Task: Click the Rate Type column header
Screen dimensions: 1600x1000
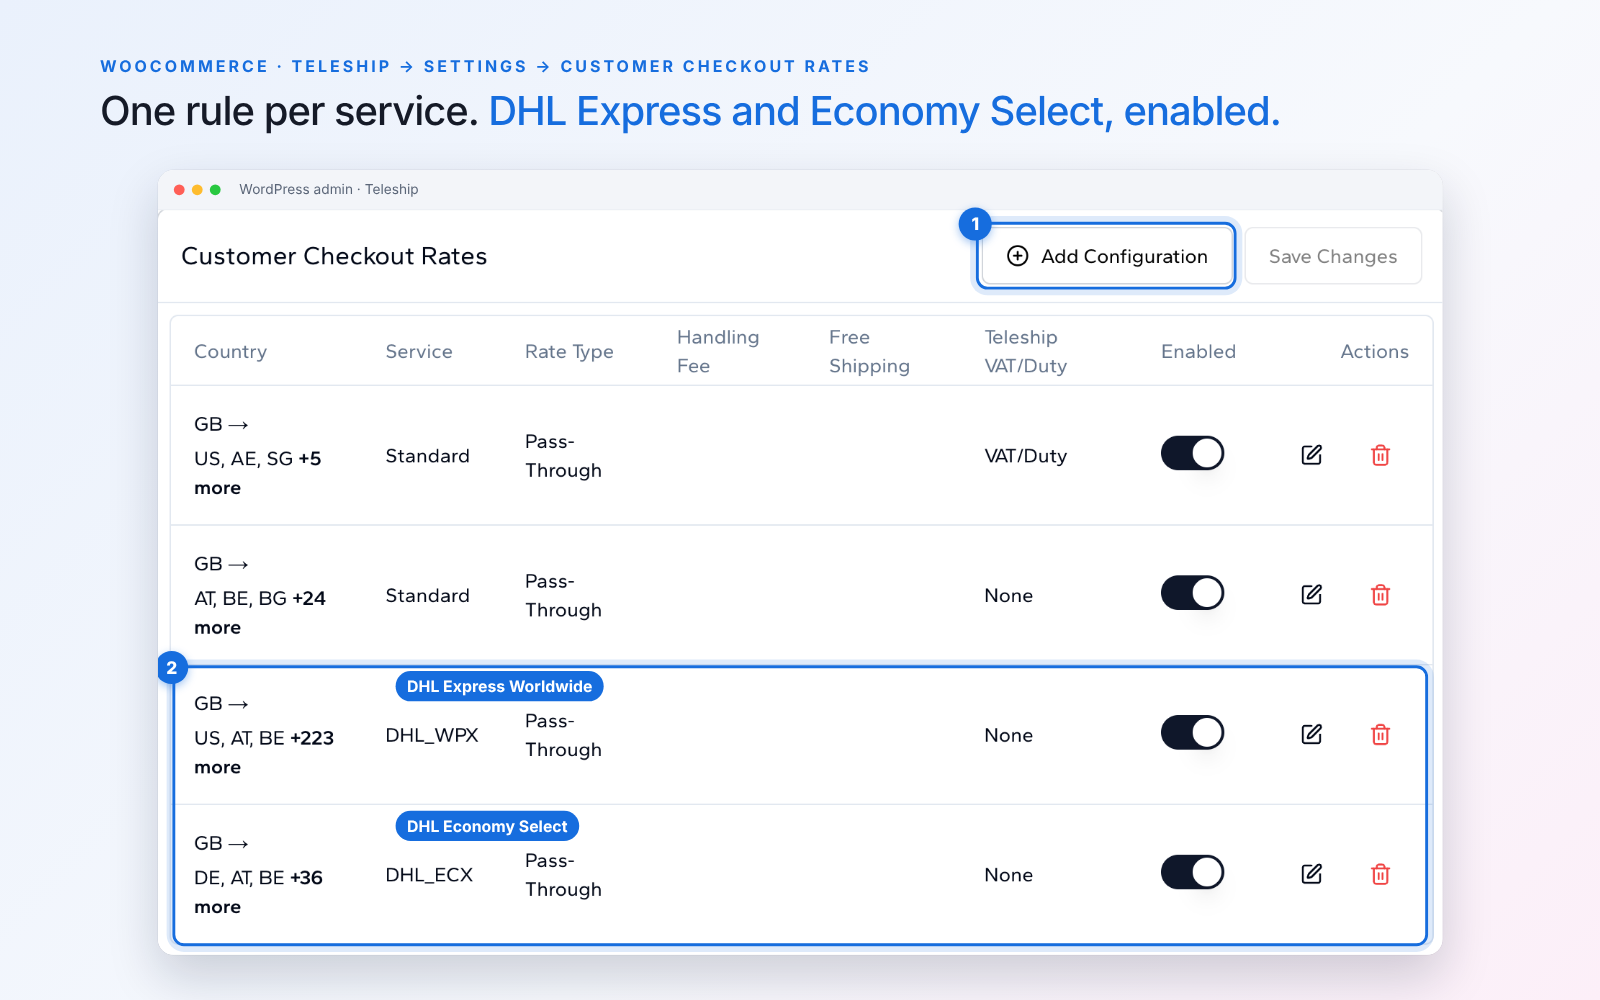Action: [x=569, y=352]
